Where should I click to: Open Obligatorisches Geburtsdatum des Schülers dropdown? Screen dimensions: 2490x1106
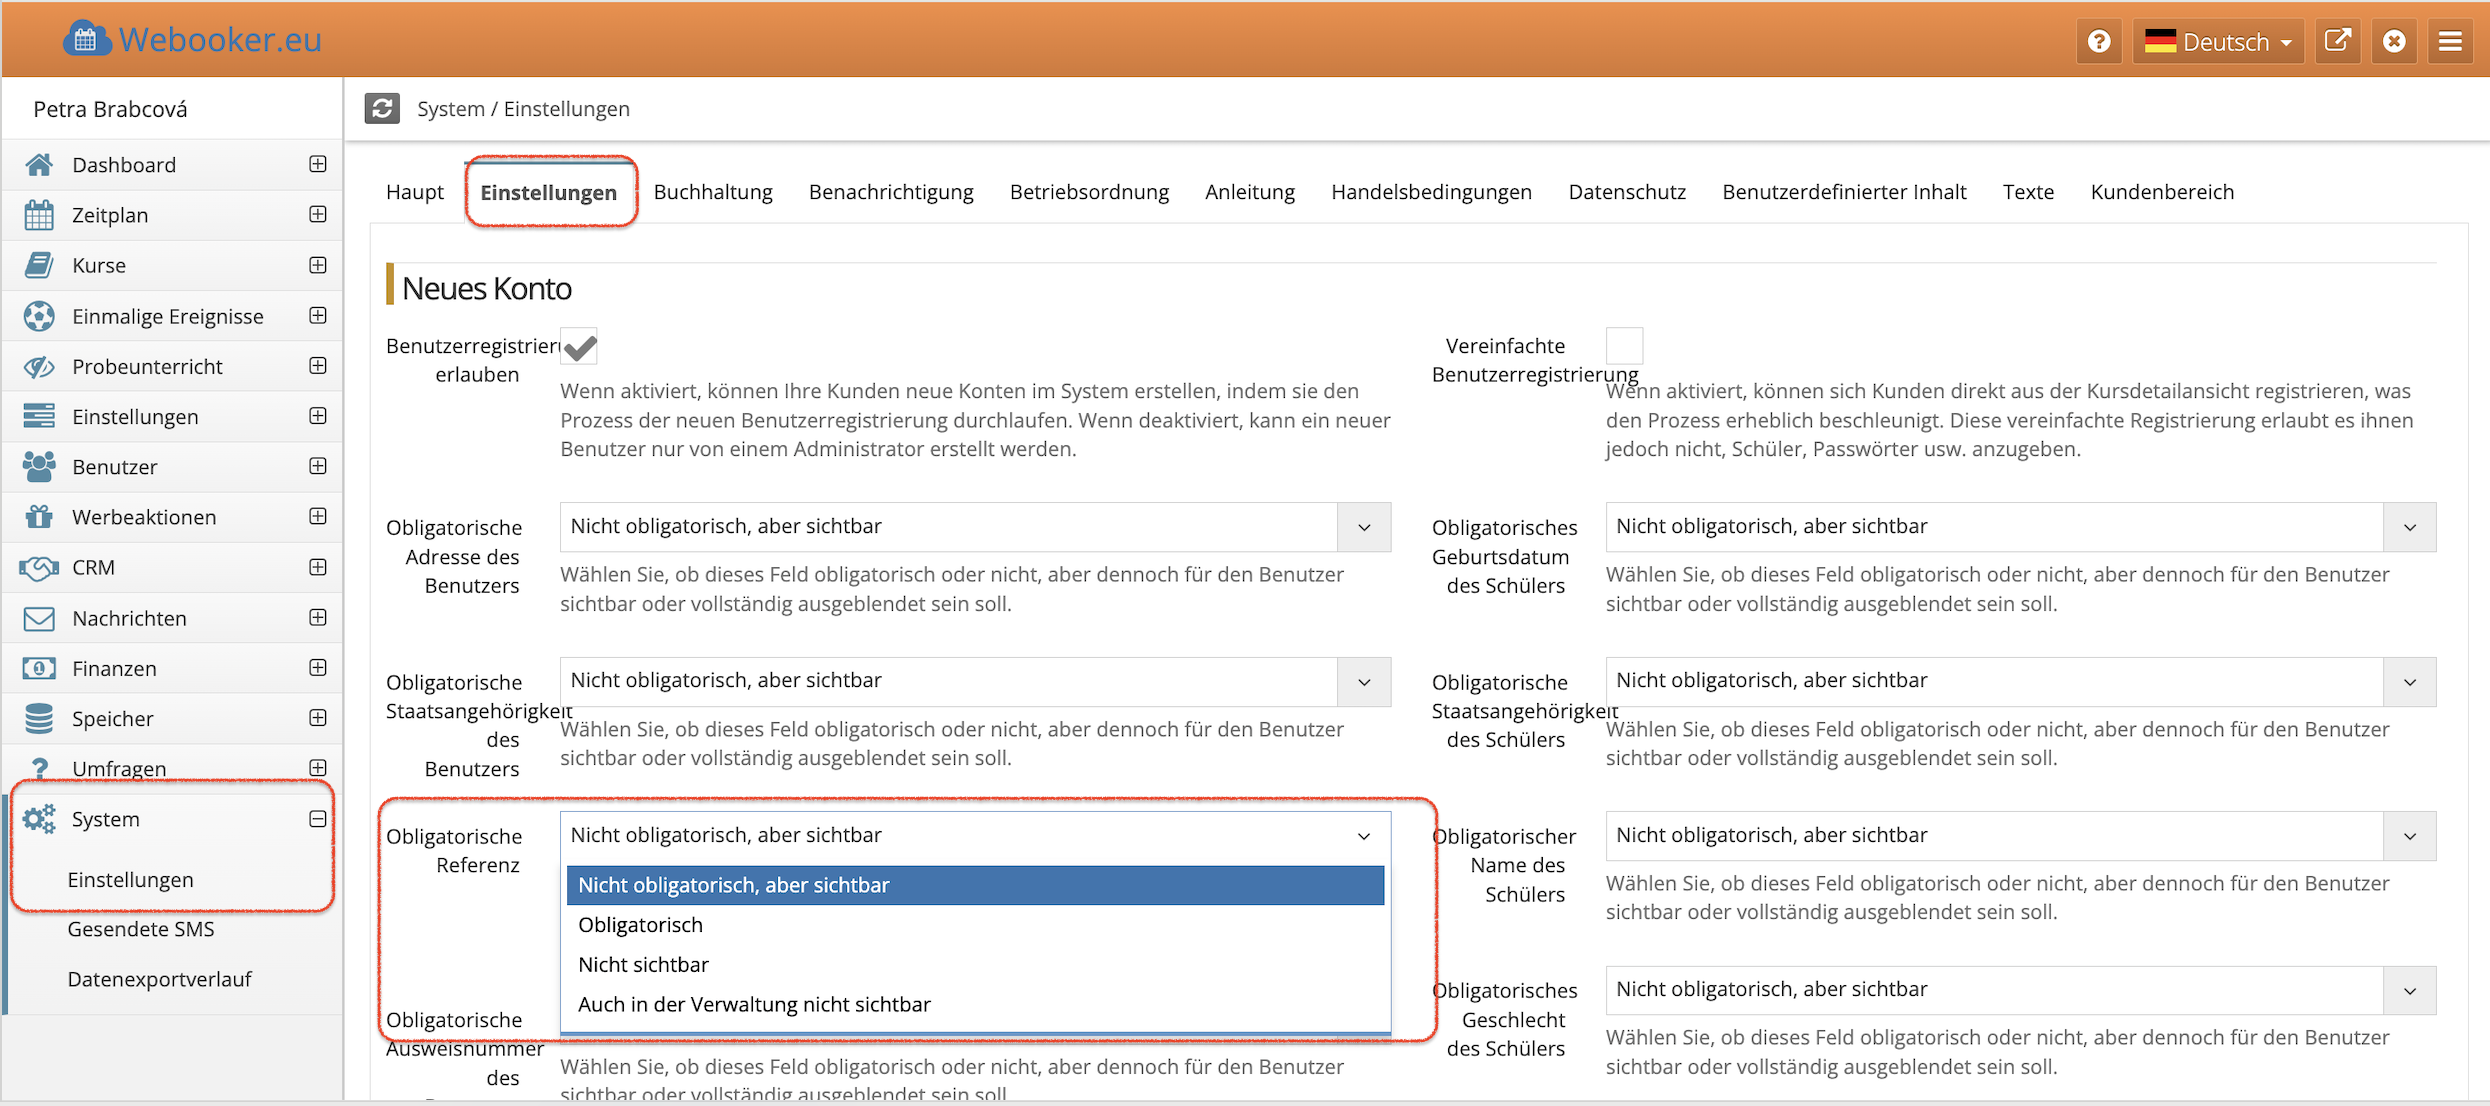(x=2020, y=527)
